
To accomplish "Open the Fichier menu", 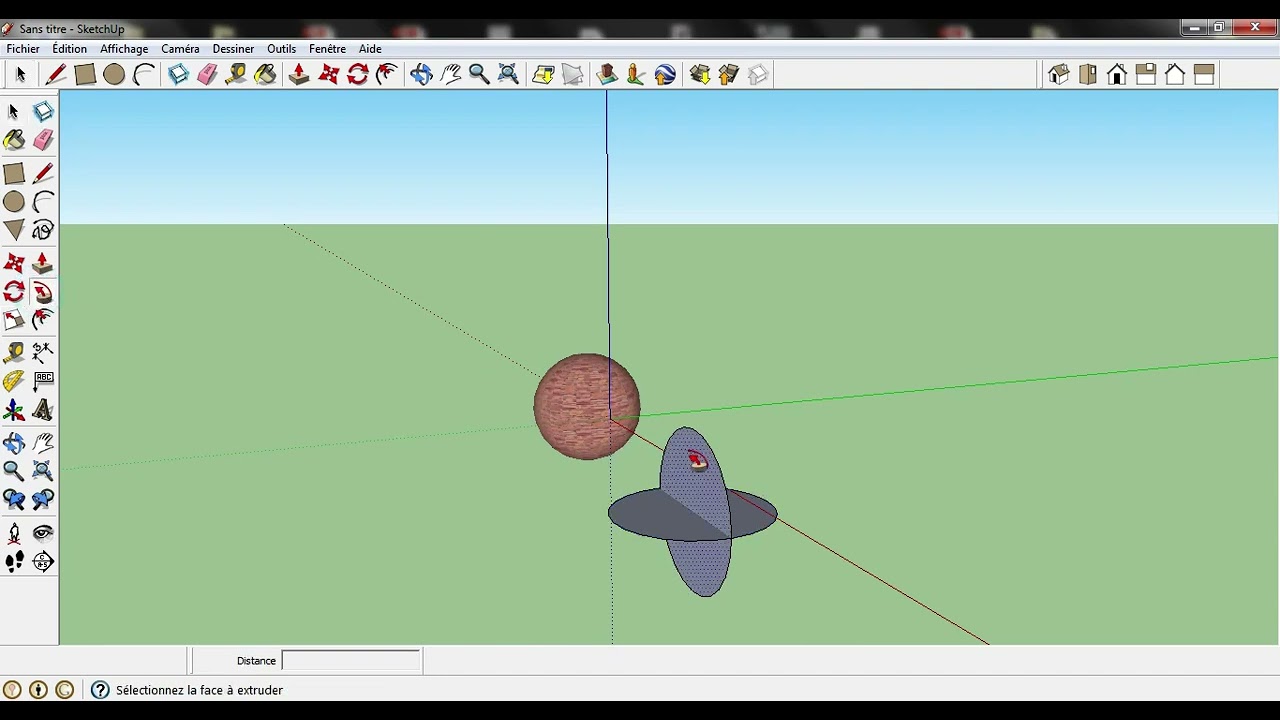I will 23,48.
